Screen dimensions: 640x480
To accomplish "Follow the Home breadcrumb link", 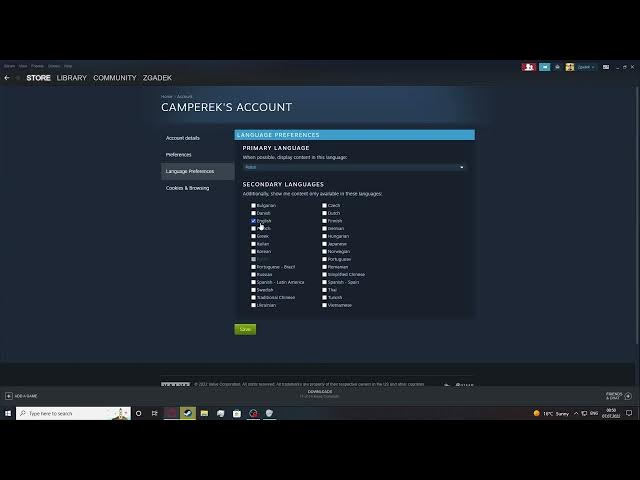I will click(167, 97).
